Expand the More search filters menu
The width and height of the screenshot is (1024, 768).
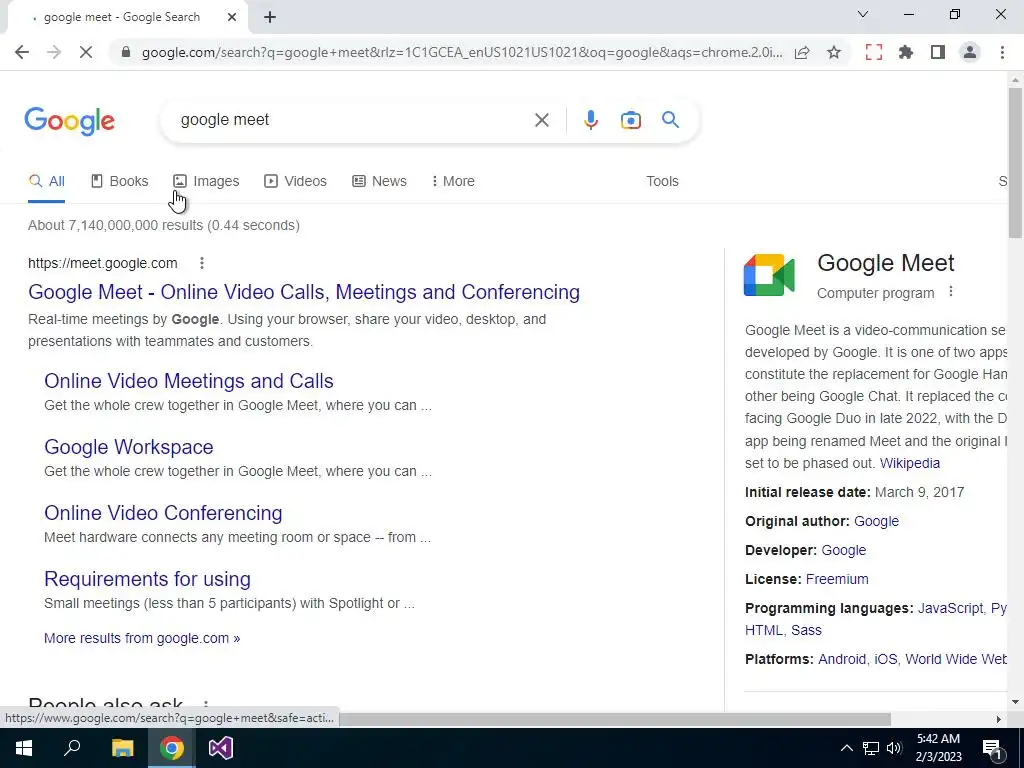pyautogui.click(x=453, y=182)
